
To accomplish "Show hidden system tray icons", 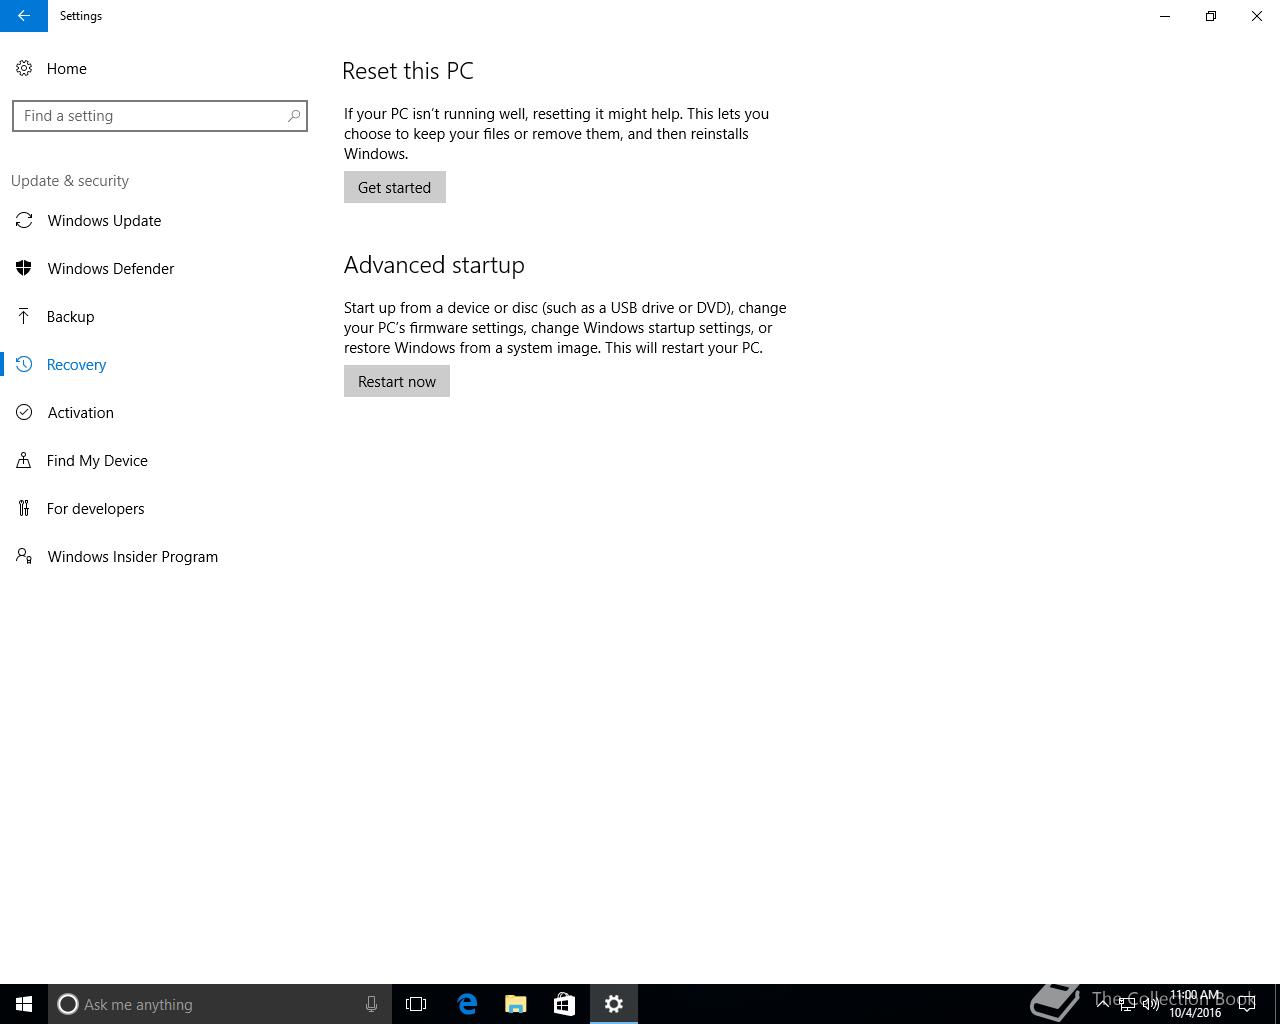I will pos(1103,1004).
